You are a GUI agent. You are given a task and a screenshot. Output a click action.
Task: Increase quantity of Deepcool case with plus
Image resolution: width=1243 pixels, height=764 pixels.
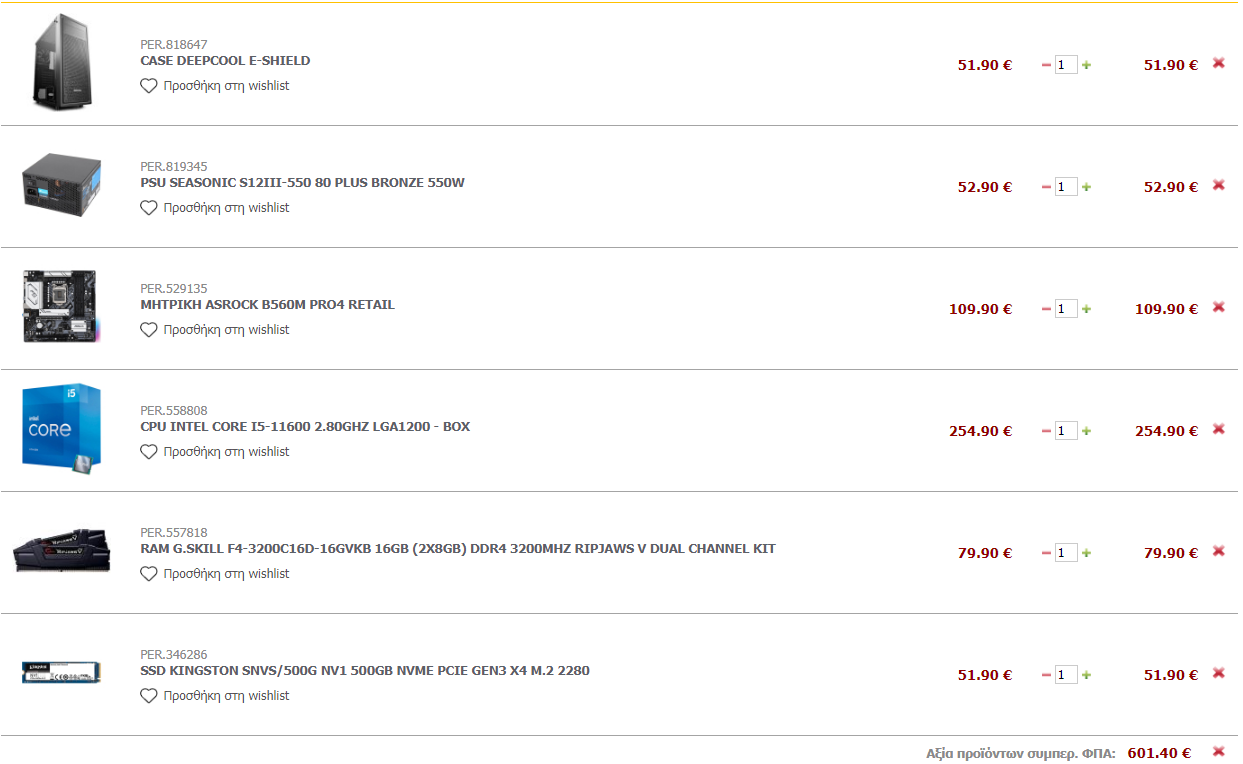(1087, 65)
